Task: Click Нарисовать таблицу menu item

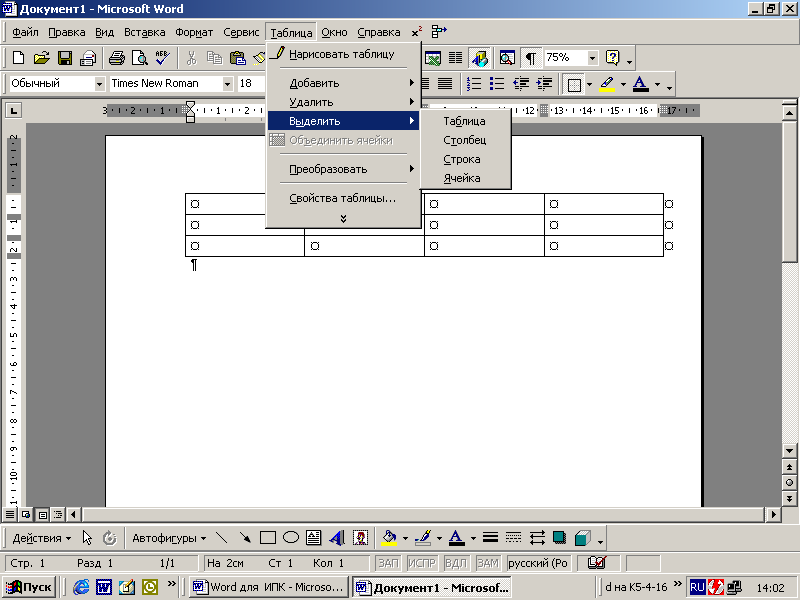Action: (343, 54)
